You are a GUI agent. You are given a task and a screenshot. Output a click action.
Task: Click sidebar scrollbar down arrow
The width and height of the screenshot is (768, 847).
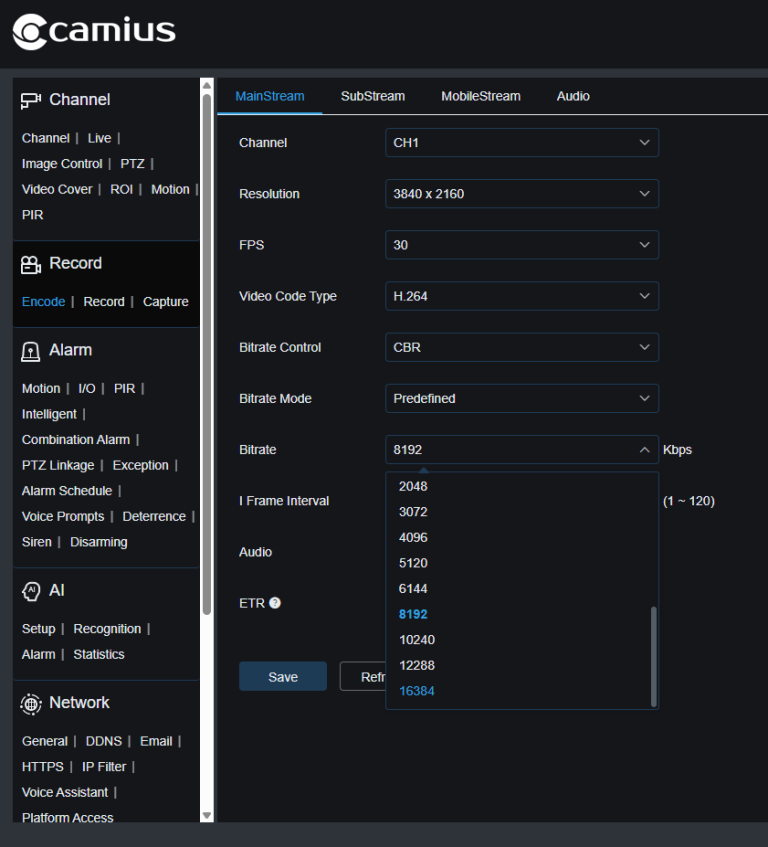(x=206, y=815)
